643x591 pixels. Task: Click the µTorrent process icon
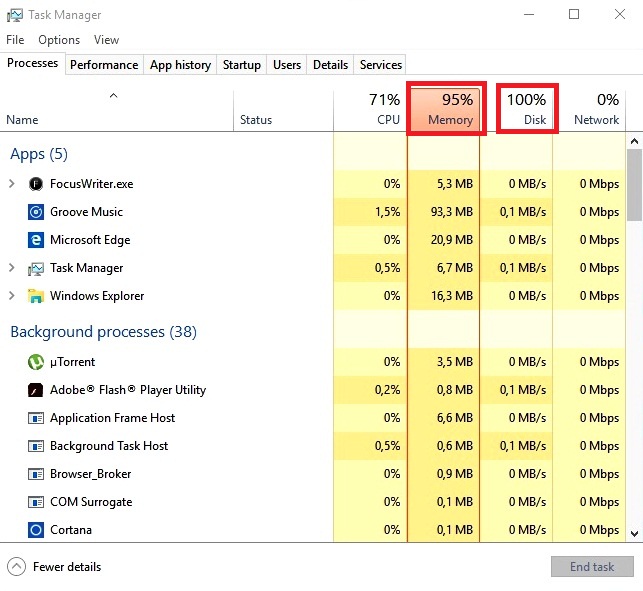pos(36,362)
